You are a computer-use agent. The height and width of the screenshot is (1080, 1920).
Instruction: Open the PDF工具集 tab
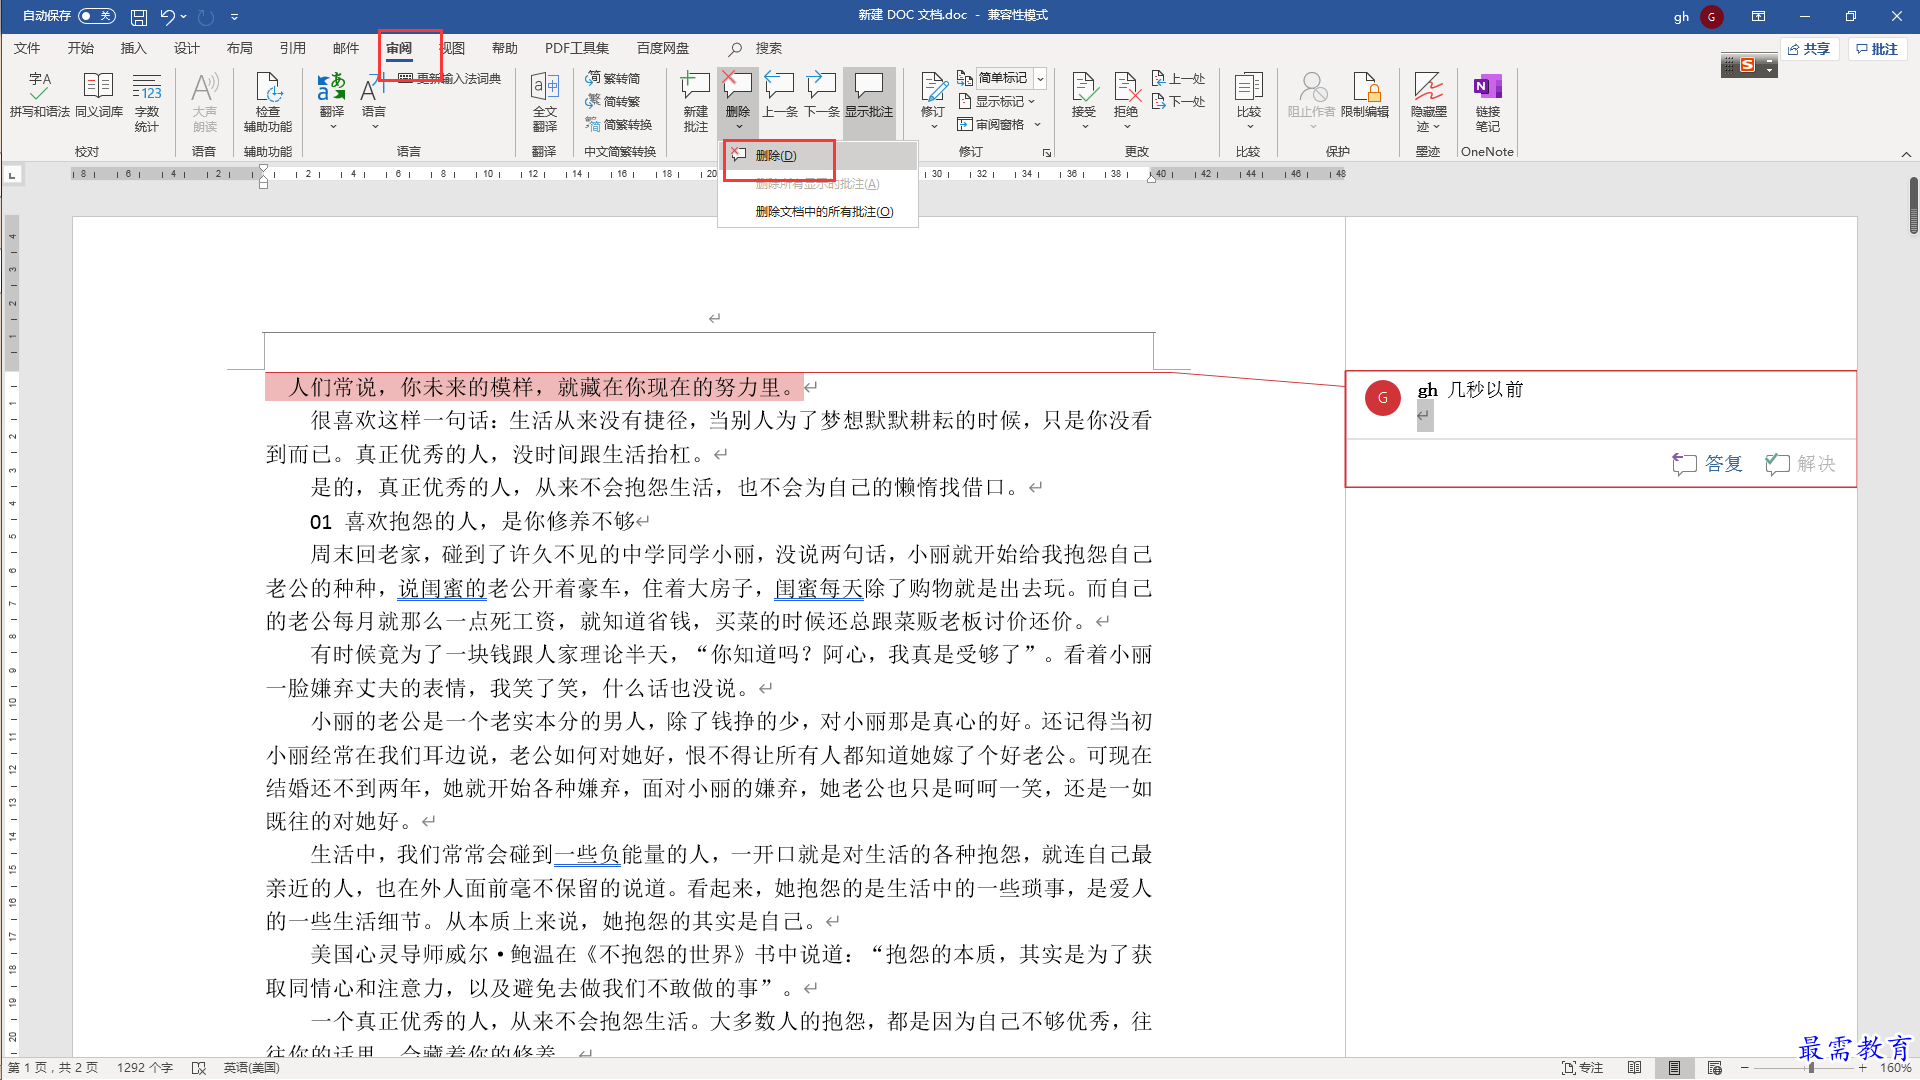pyautogui.click(x=577, y=48)
